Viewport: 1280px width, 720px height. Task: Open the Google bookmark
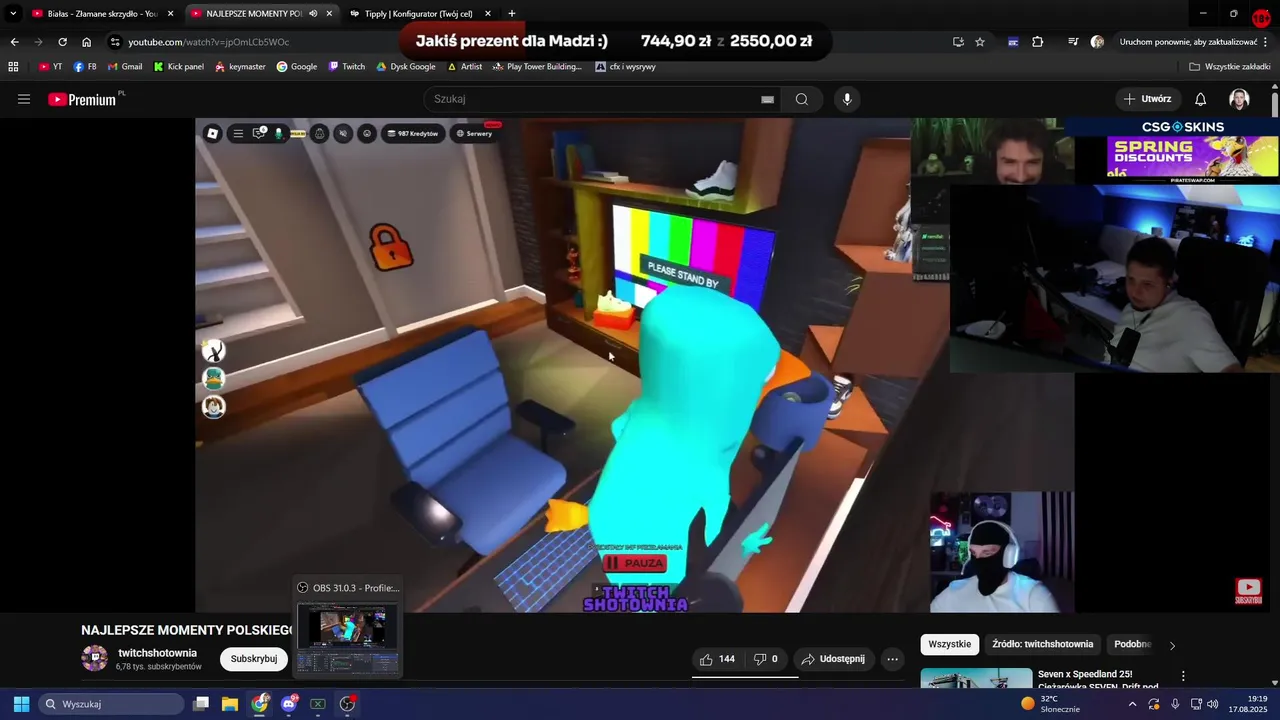coord(297,67)
